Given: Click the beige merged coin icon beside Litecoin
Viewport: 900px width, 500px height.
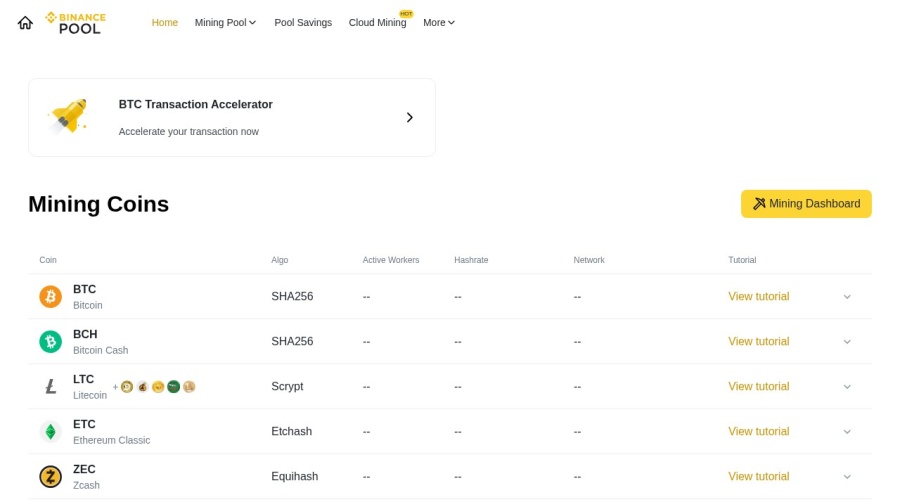Looking at the screenshot, I should tap(189, 387).
